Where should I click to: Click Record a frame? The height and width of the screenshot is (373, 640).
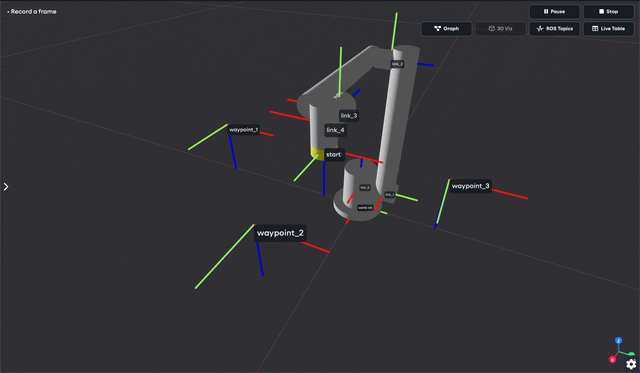point(32,11)
